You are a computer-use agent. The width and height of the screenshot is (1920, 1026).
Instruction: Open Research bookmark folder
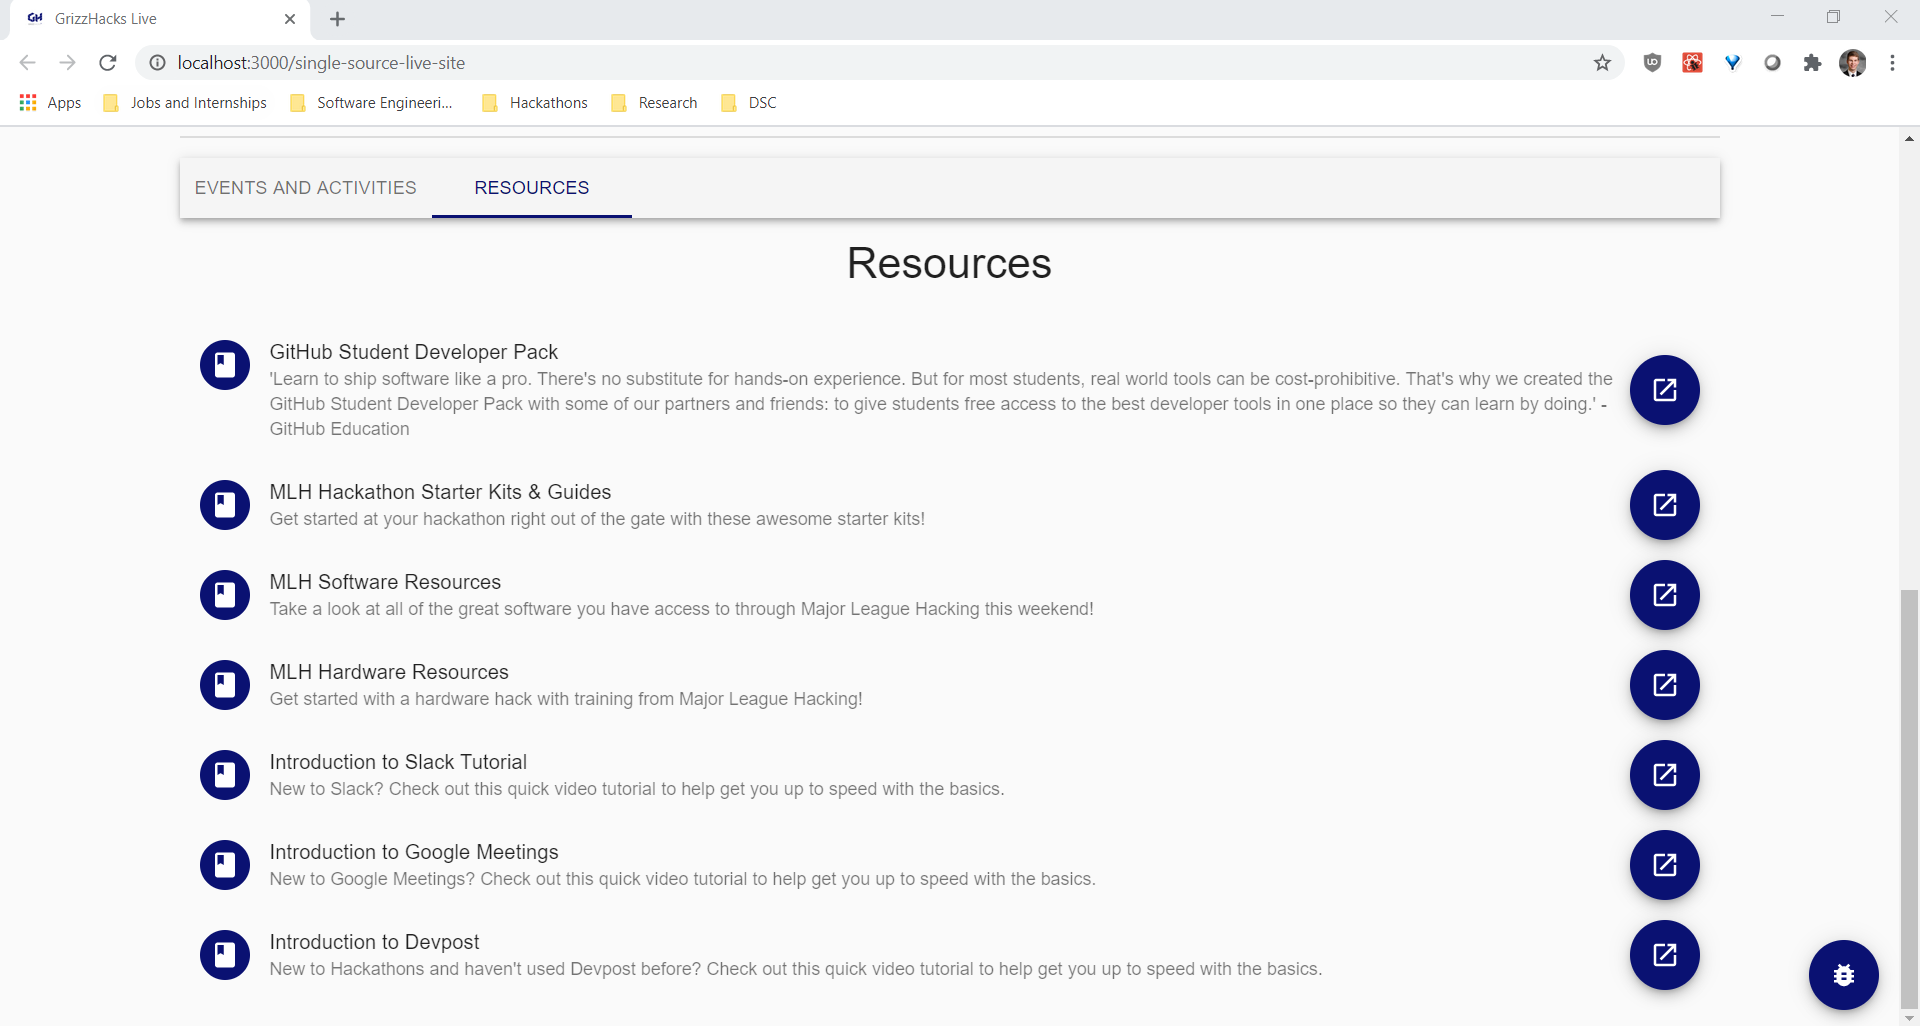tap(654, 103)
